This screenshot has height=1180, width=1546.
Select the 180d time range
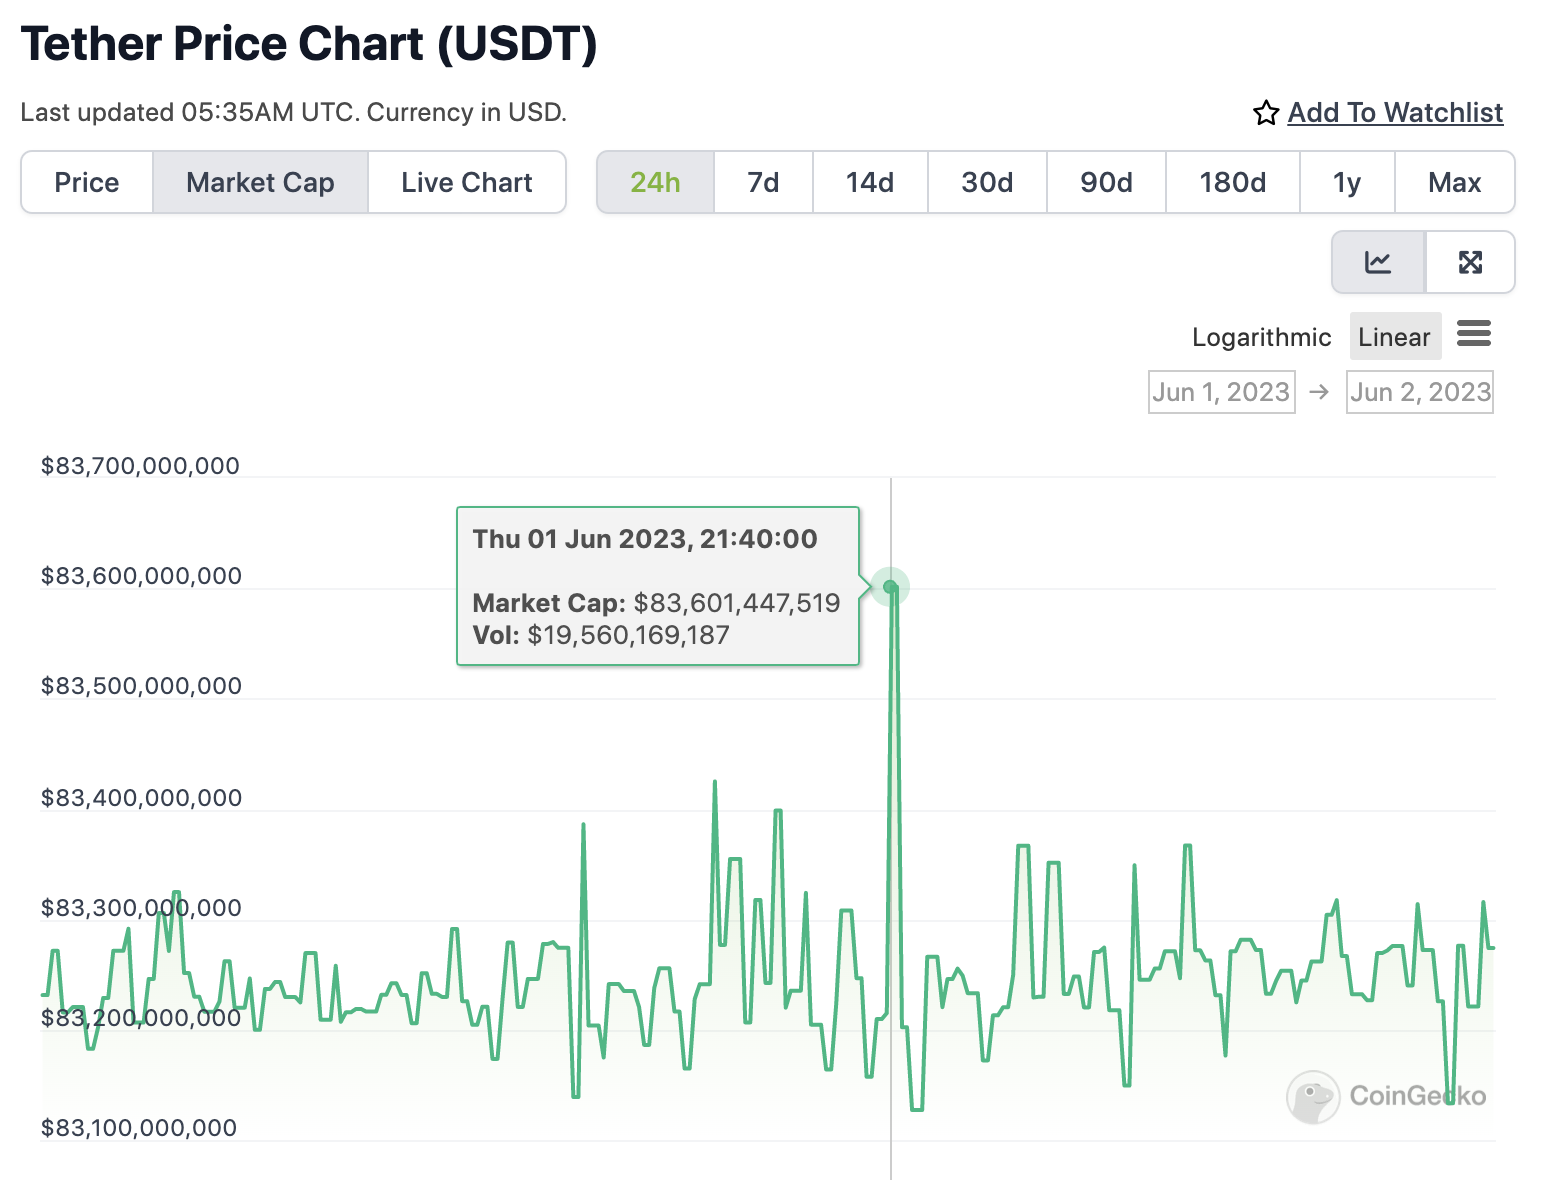point(1233,182)
